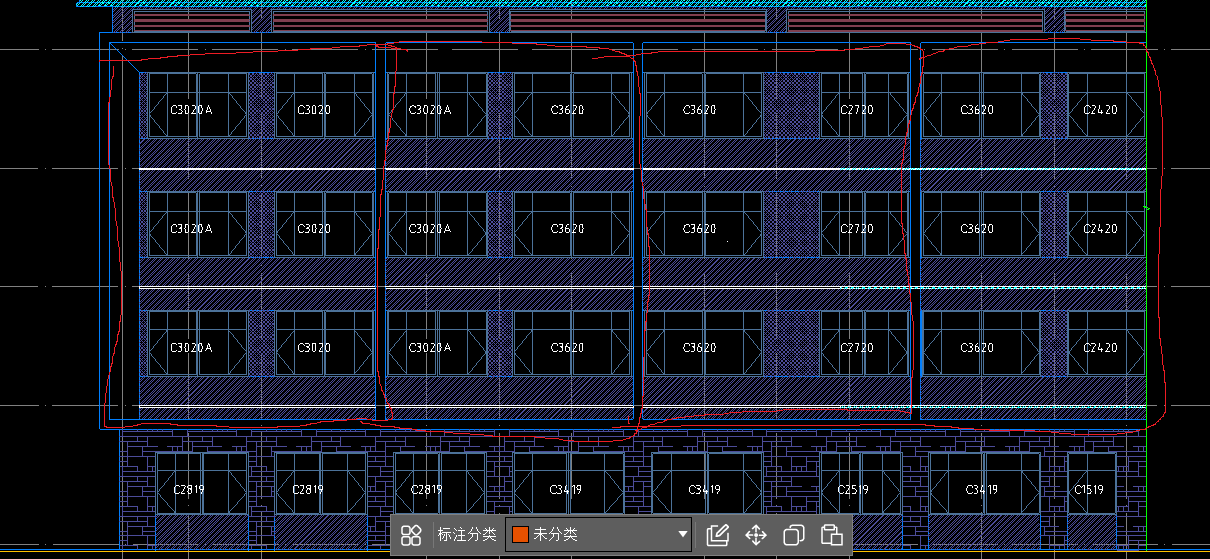Select the C1519 window label

(x=1089, y=490)
